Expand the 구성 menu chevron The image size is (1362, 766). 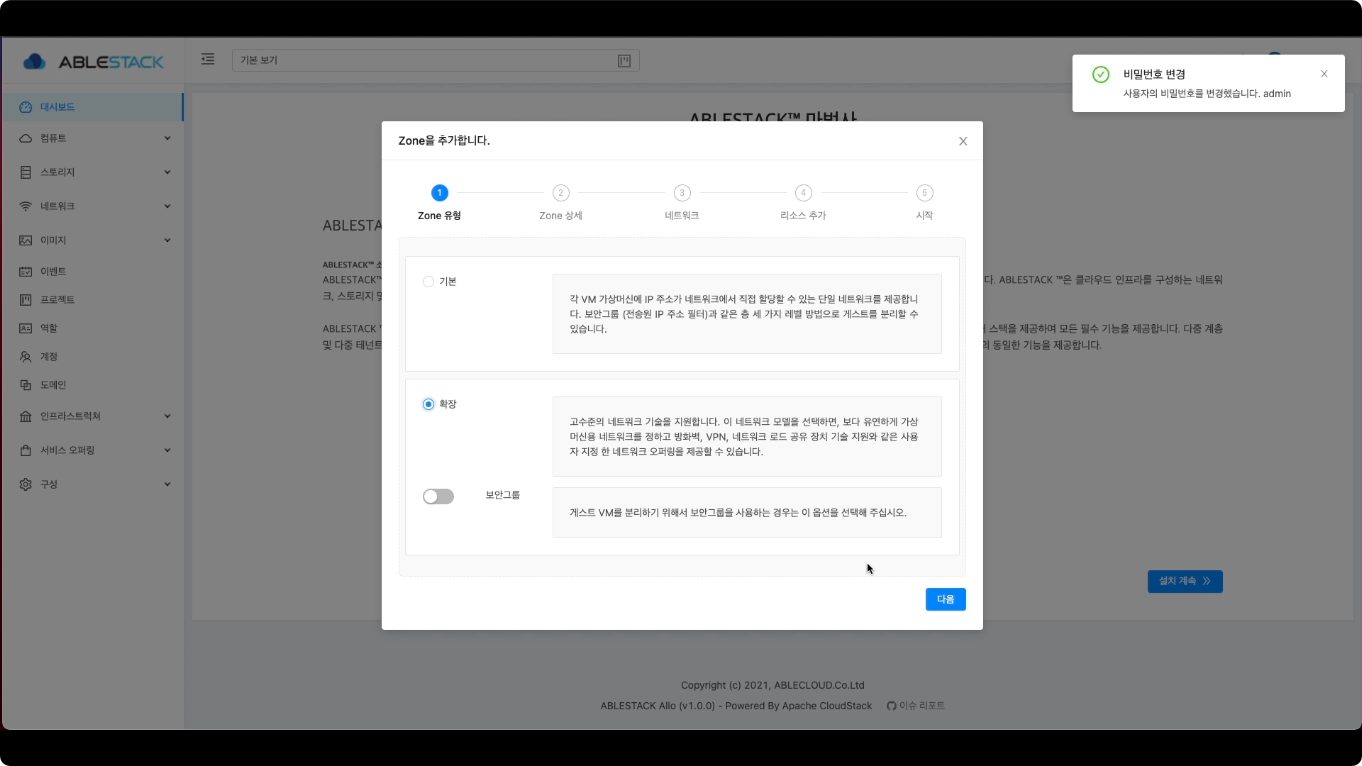167,484
